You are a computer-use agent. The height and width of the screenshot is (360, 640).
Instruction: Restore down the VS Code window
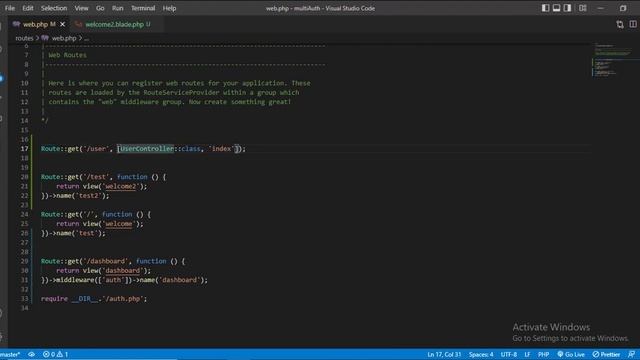coord(623,8)
